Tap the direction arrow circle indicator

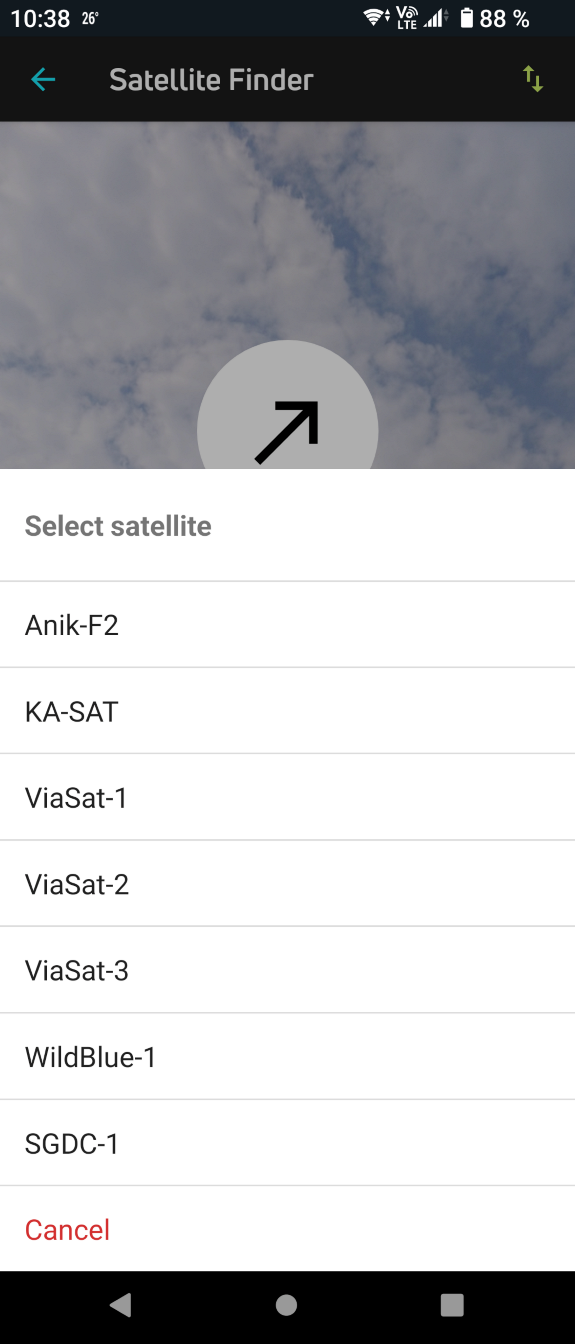[288, 405]
